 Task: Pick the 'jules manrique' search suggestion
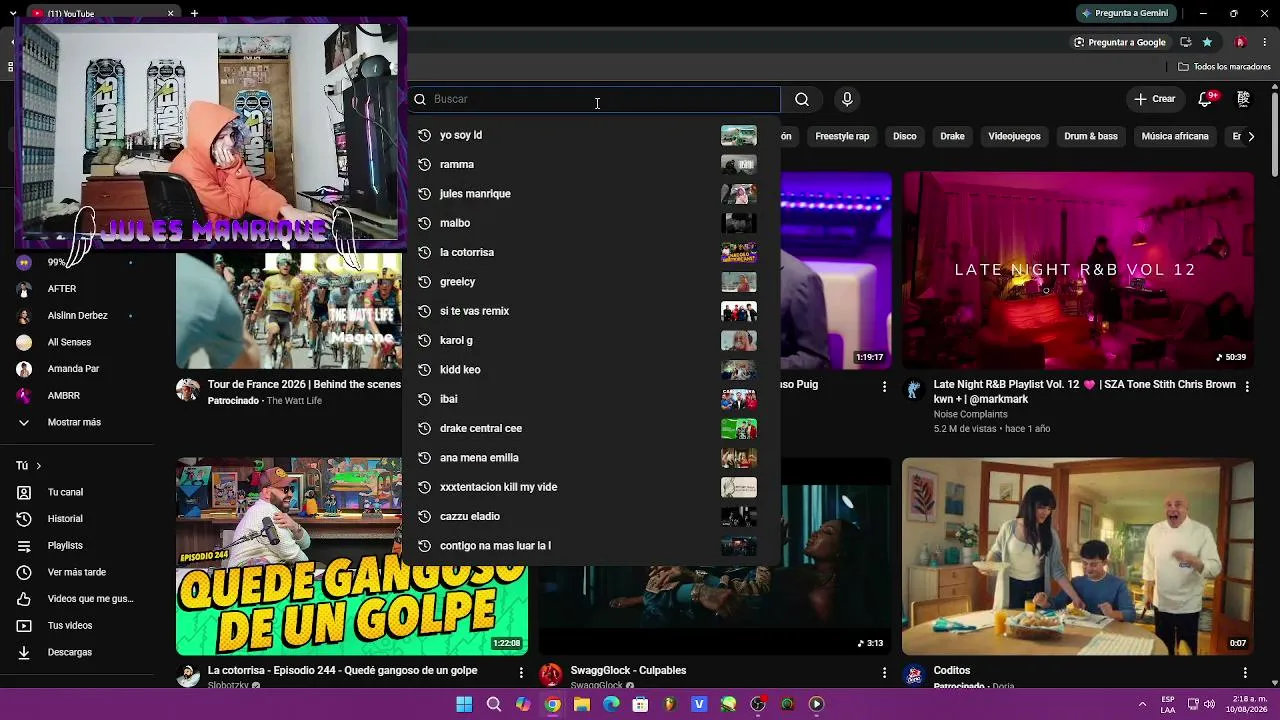(592, 194)
